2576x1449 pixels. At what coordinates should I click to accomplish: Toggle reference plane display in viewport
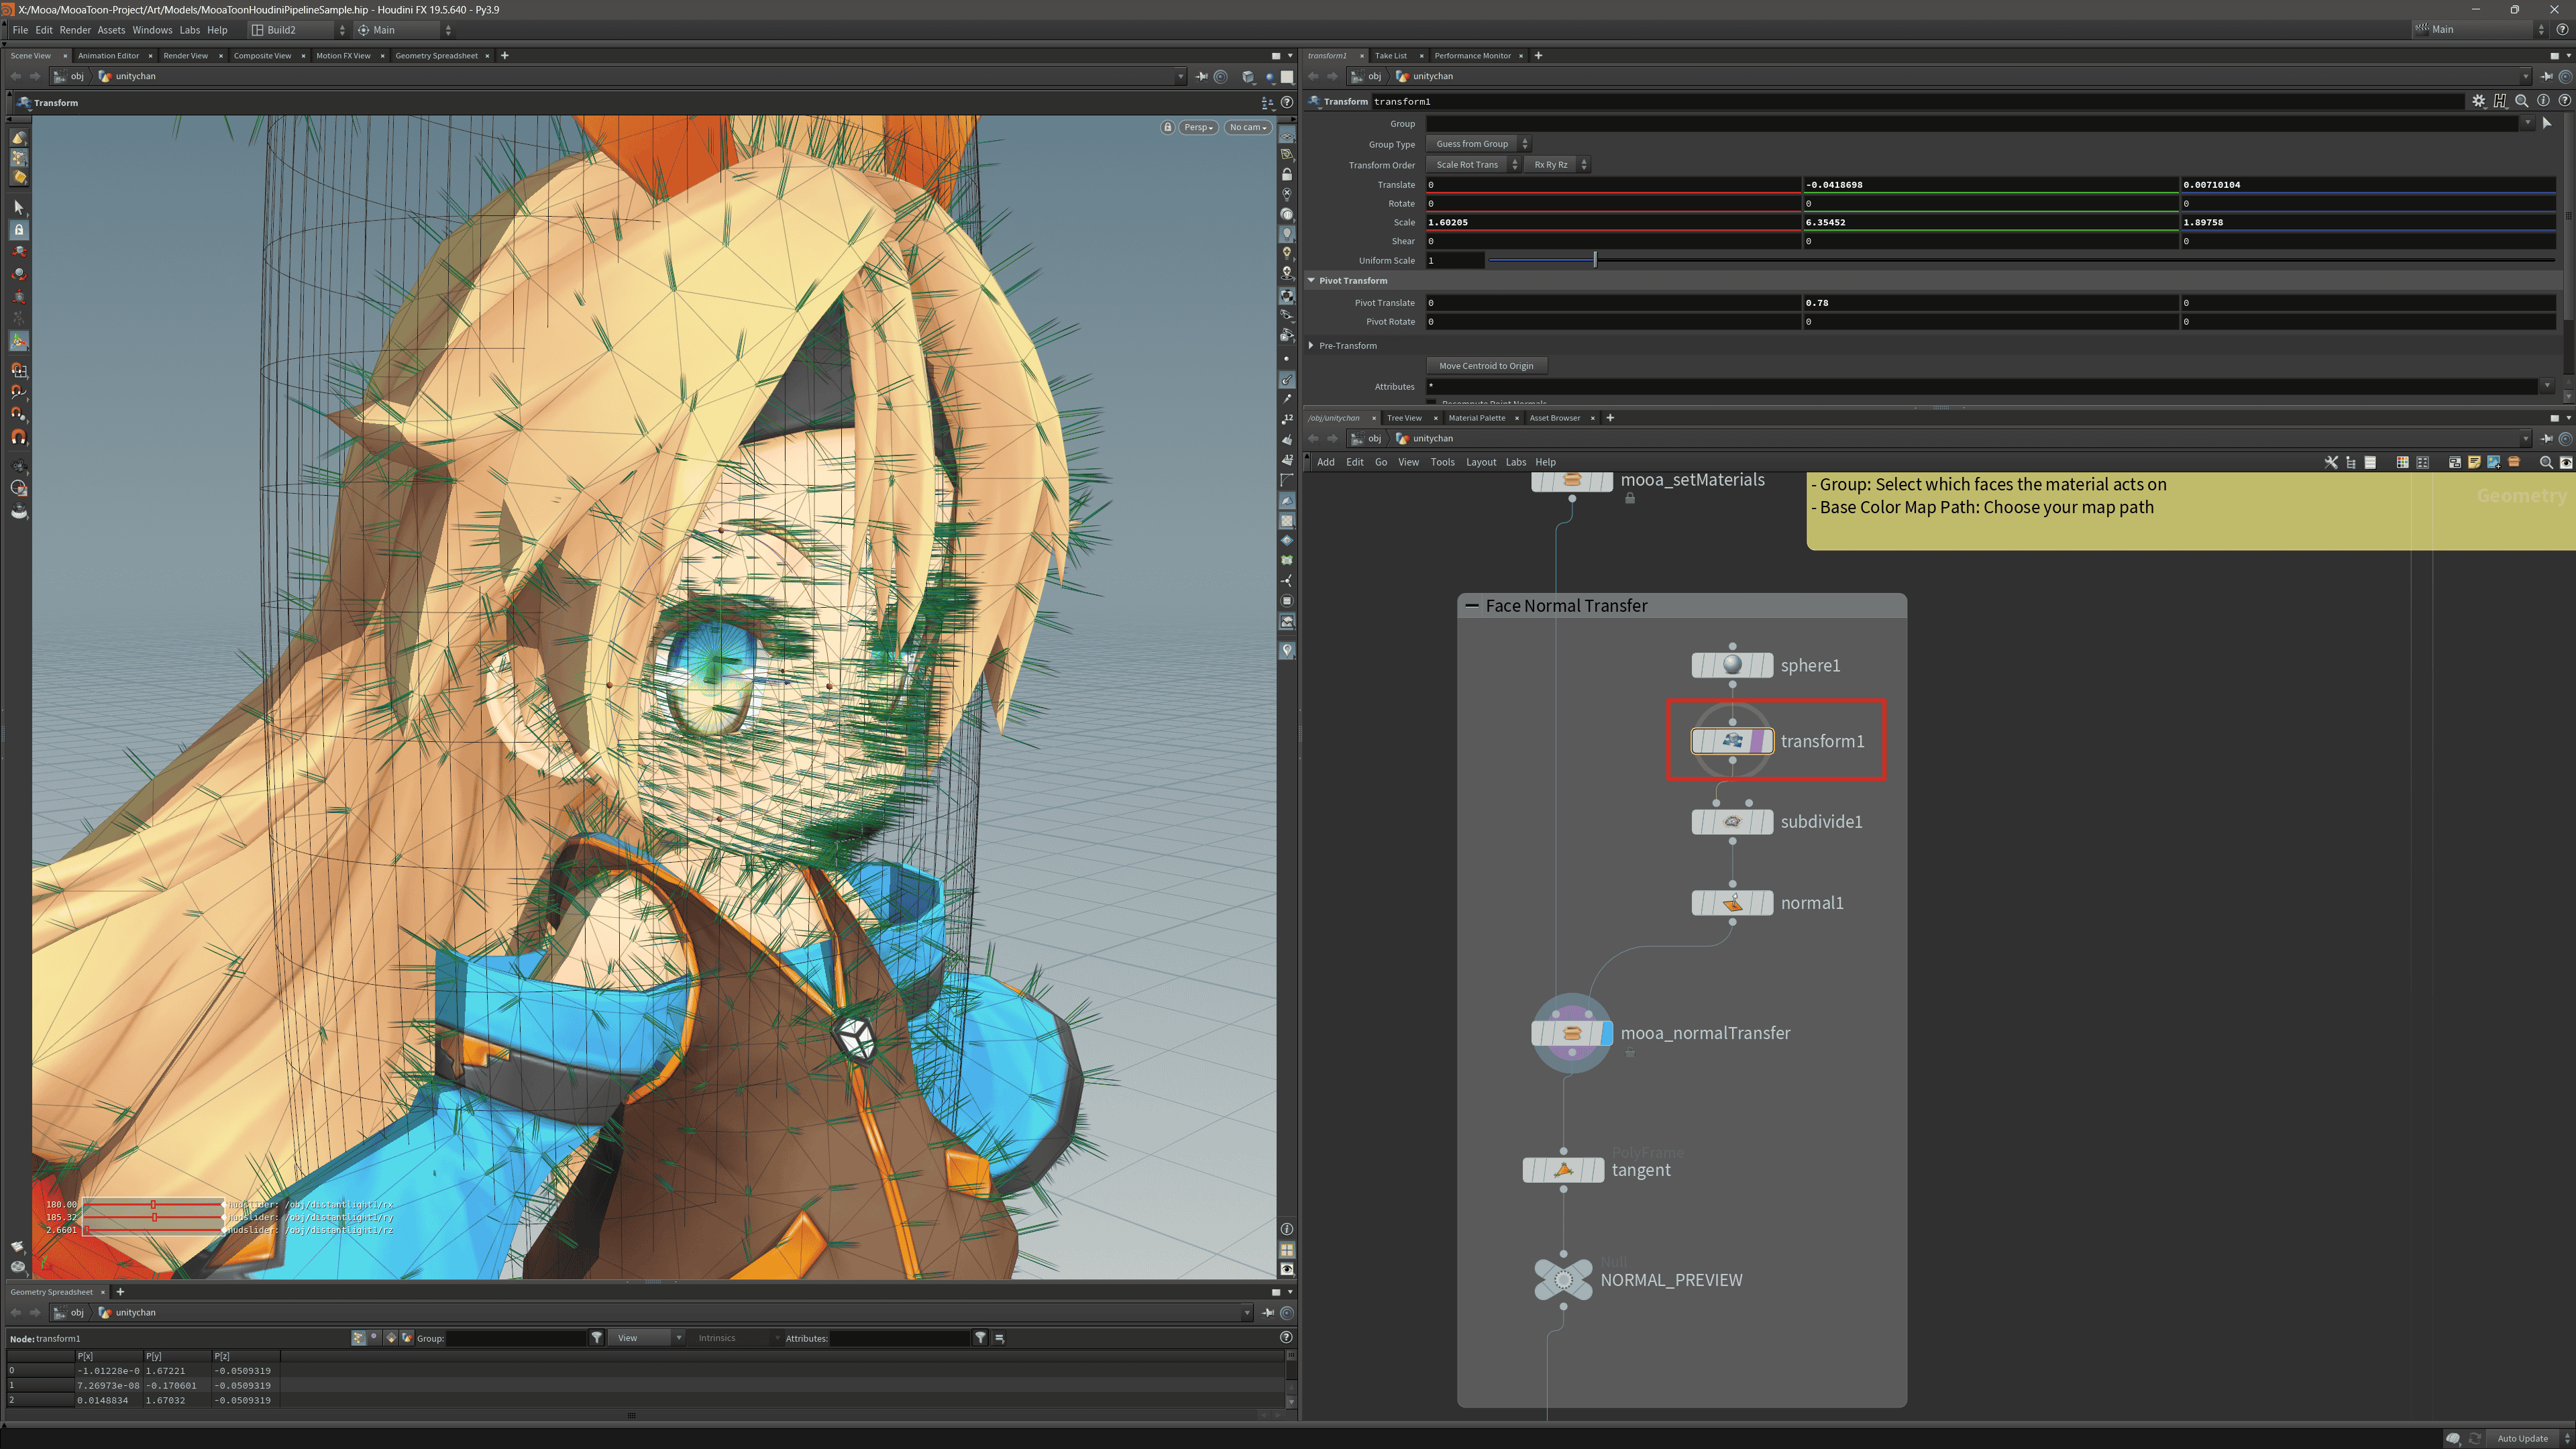[x=1287, y=136]
